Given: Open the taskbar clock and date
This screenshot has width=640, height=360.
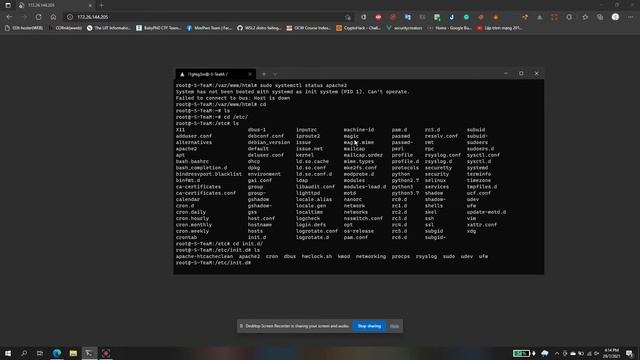Looking at the screenshot, I should pyautogui.click(x=611, y=353).
